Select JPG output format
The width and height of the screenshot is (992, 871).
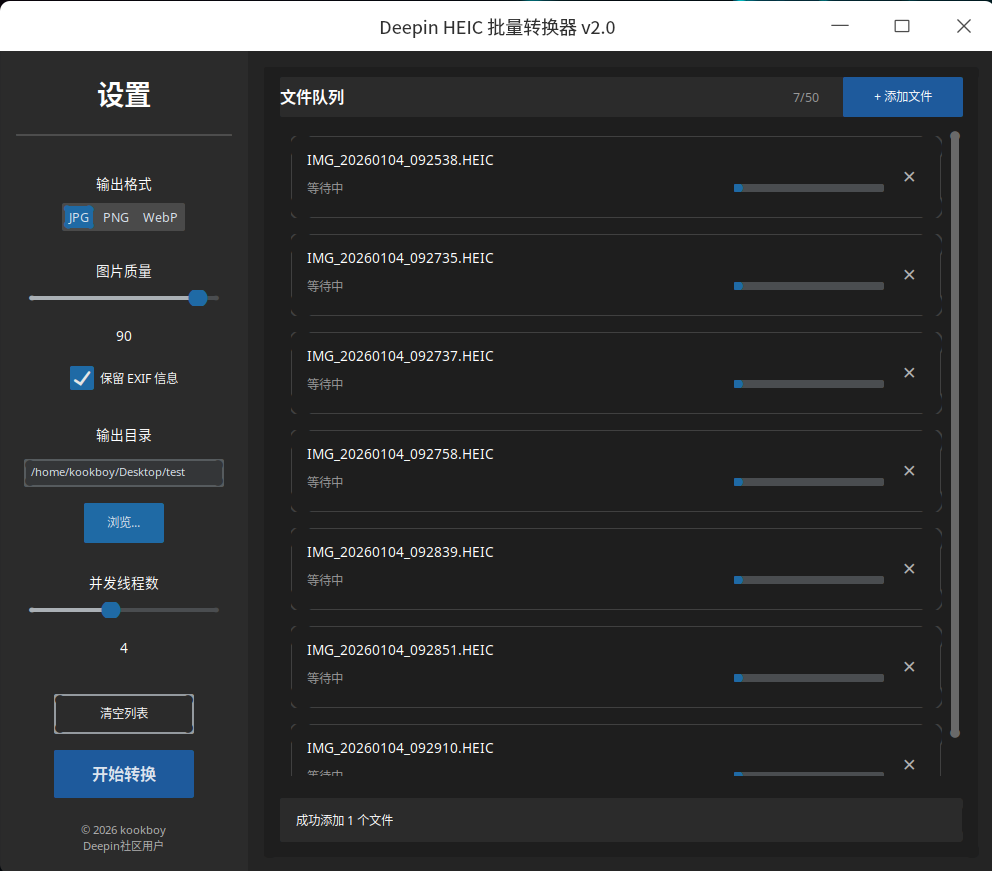pos(78,217)
